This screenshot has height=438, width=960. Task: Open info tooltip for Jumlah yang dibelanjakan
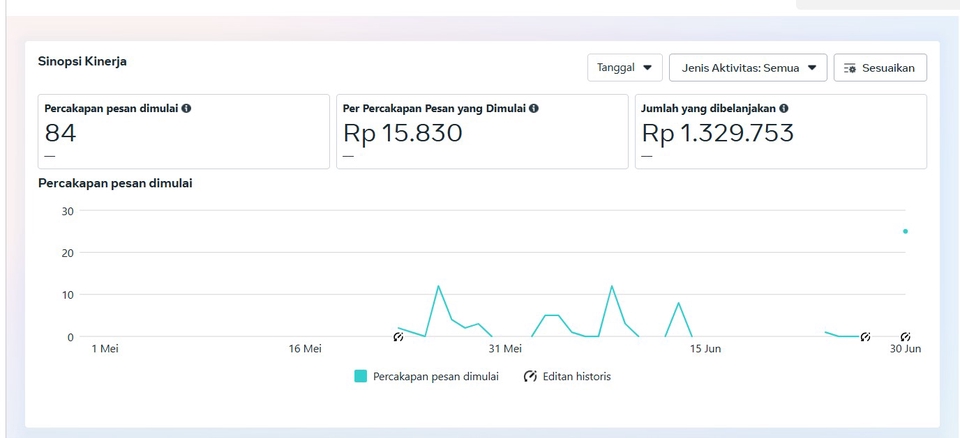(784, 108)
